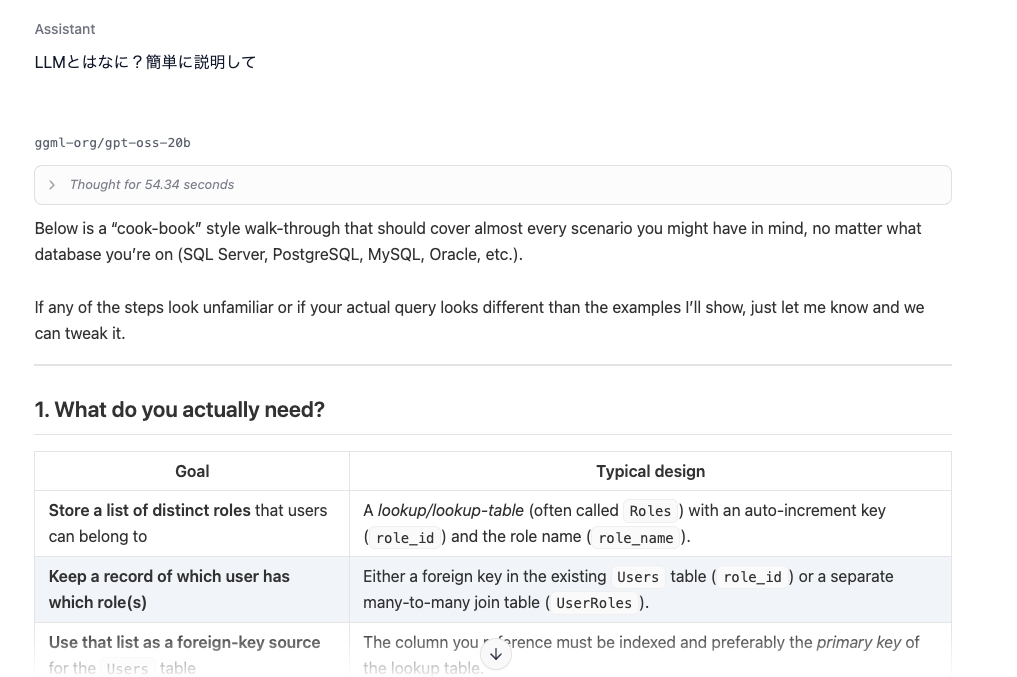Click the "Users" code chip in second row

point(637,577)
